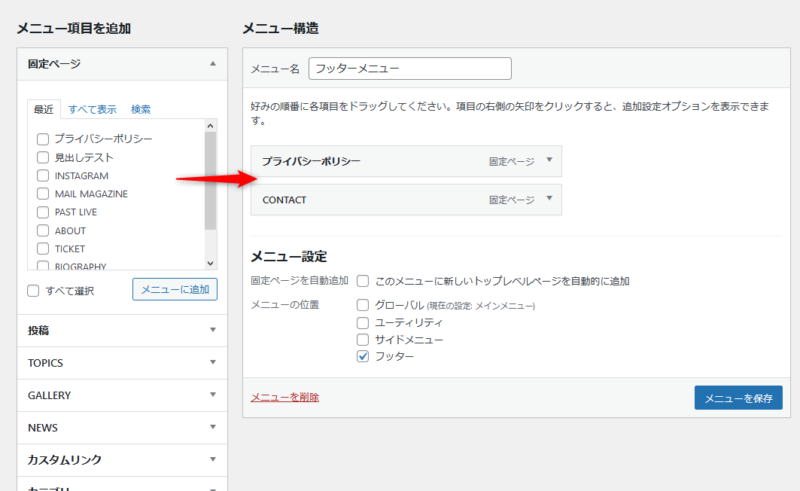Expand the NEWS section arrow
Screen dimensions: 800x491
(212, 427)
